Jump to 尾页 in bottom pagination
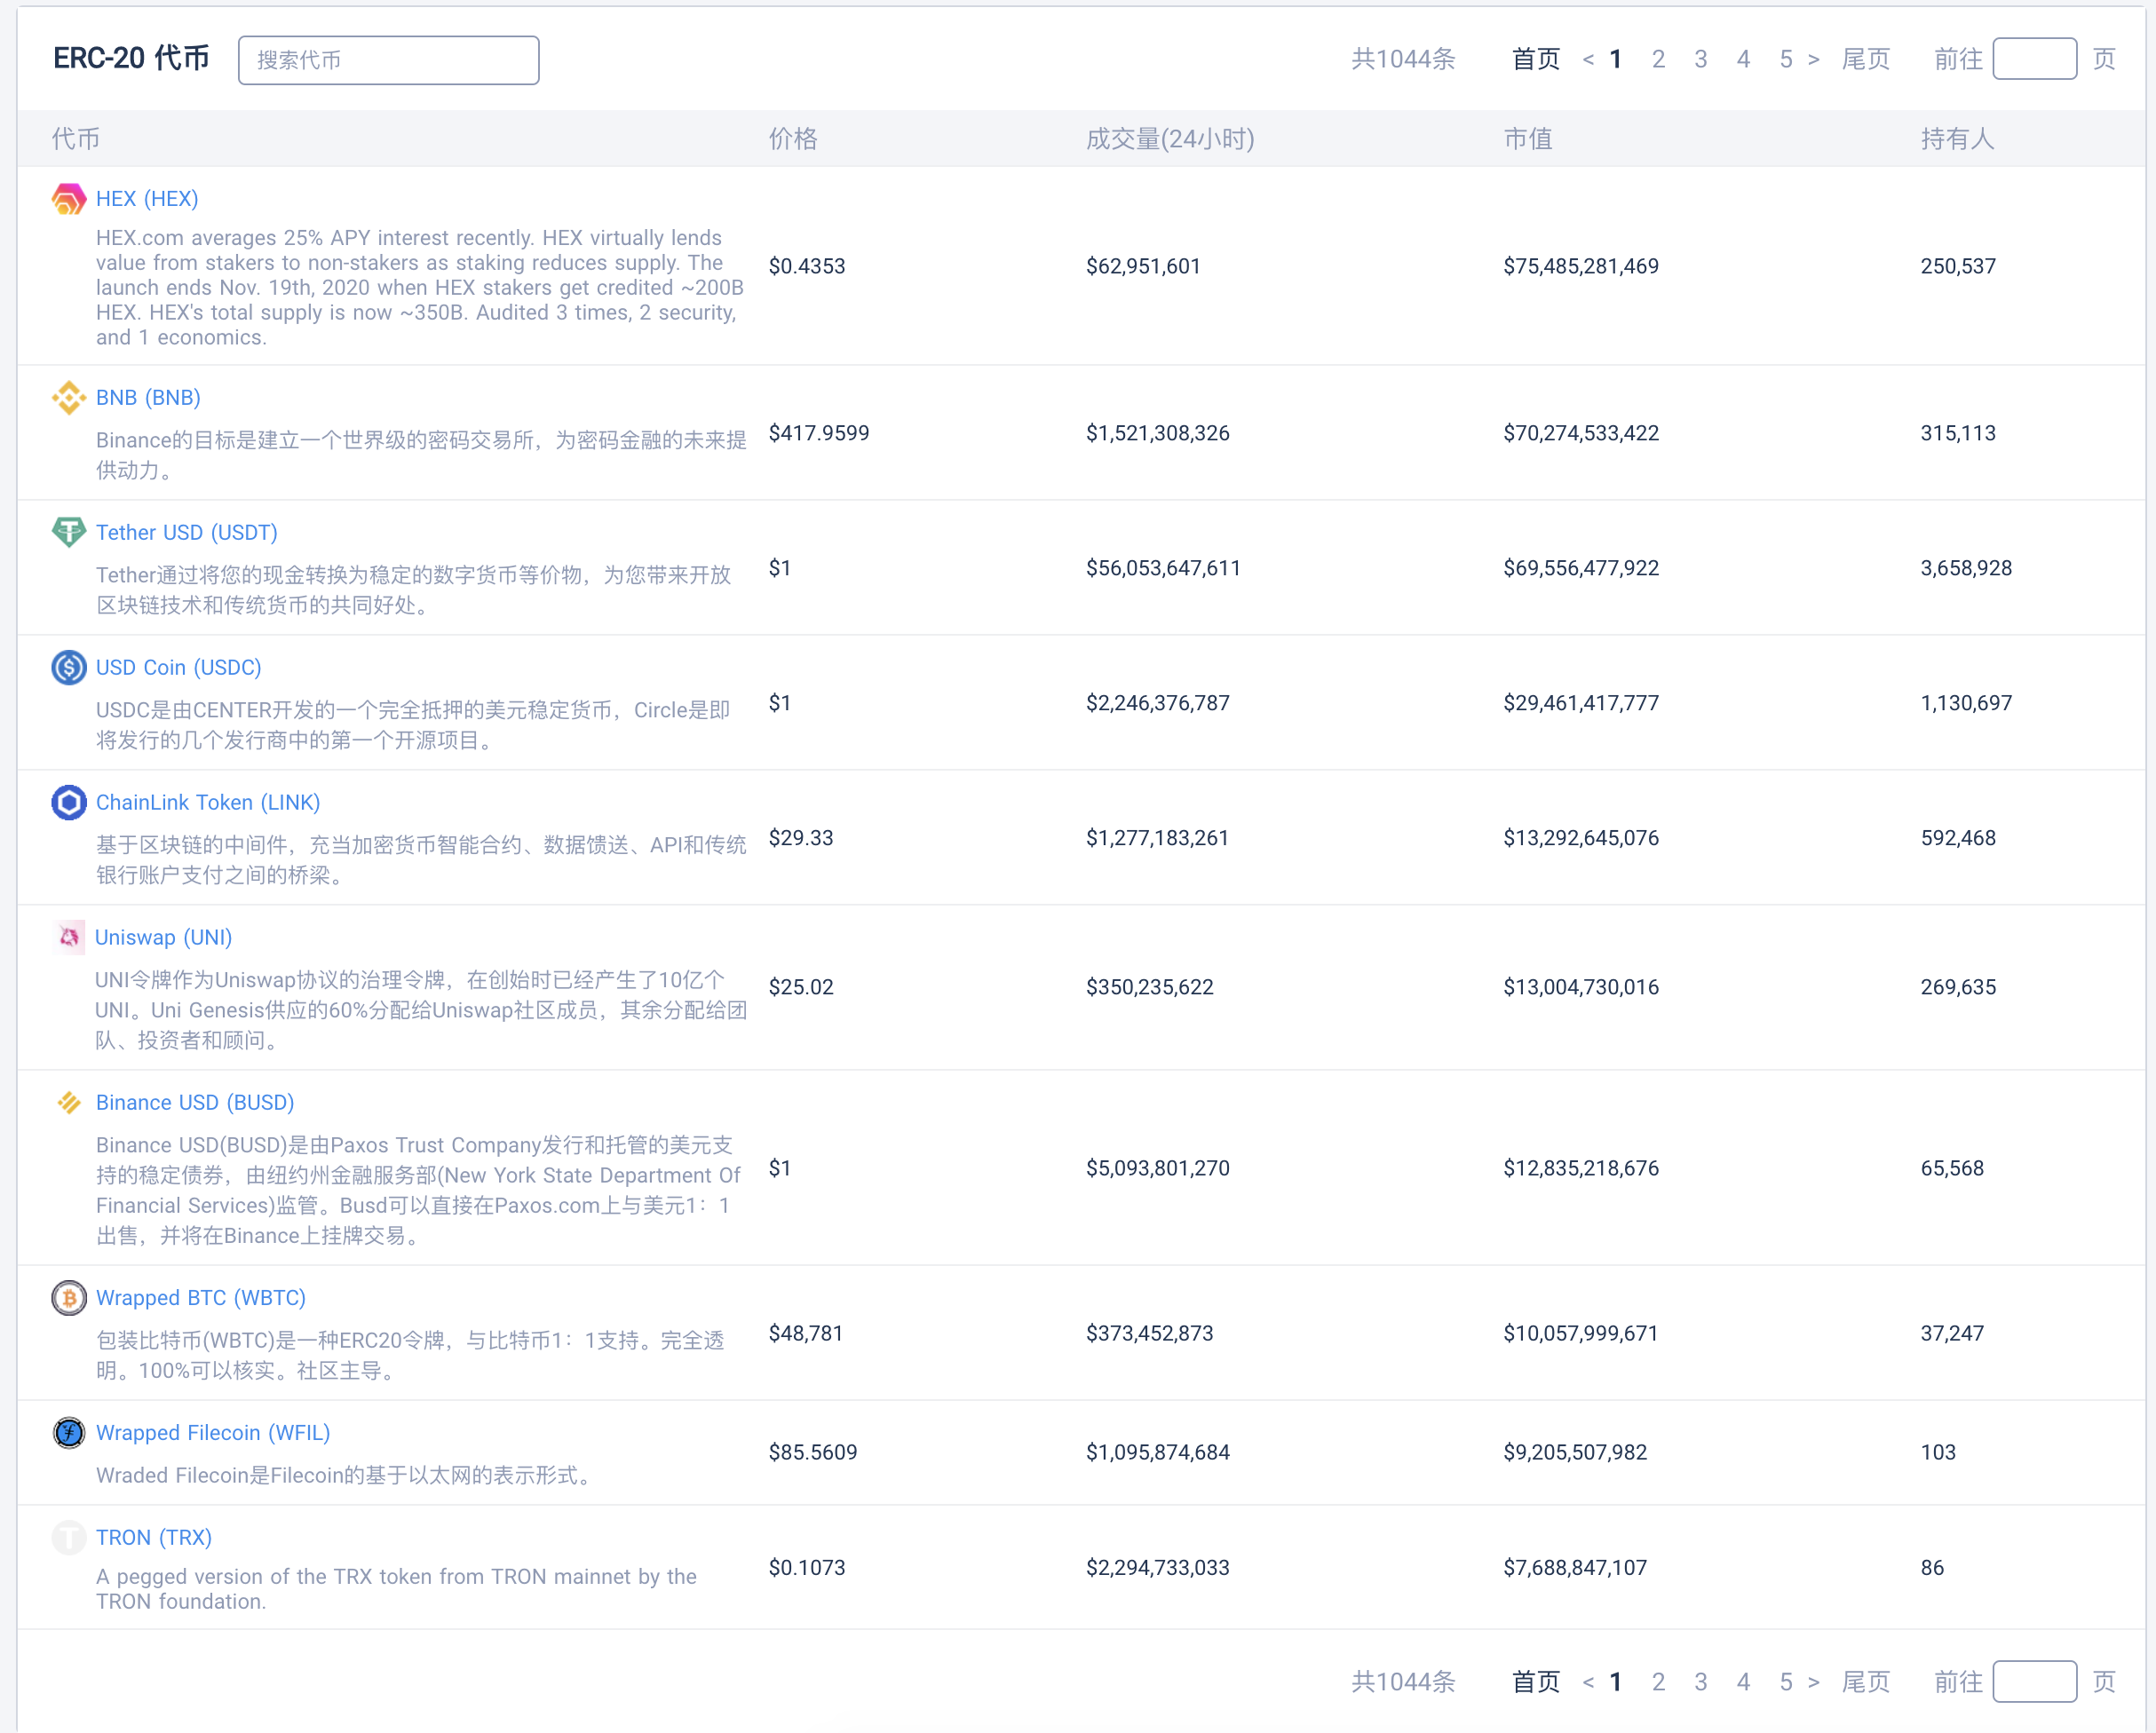 click(x=1866, y=1682)
